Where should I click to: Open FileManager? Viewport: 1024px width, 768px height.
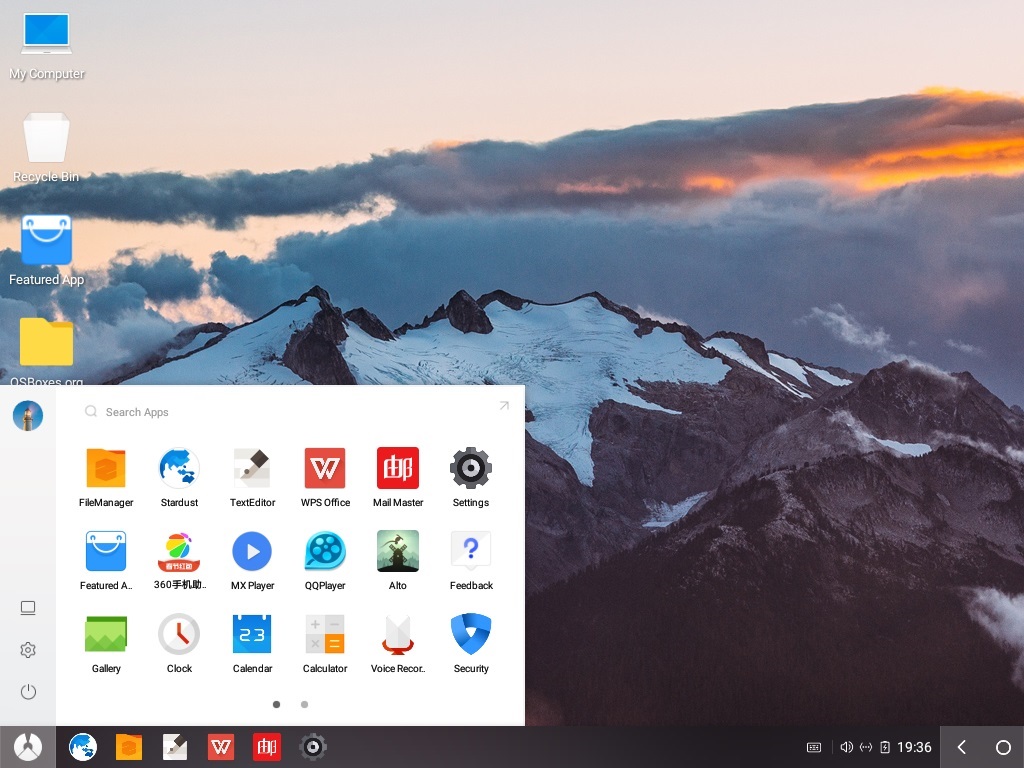[x=106, y=467]
